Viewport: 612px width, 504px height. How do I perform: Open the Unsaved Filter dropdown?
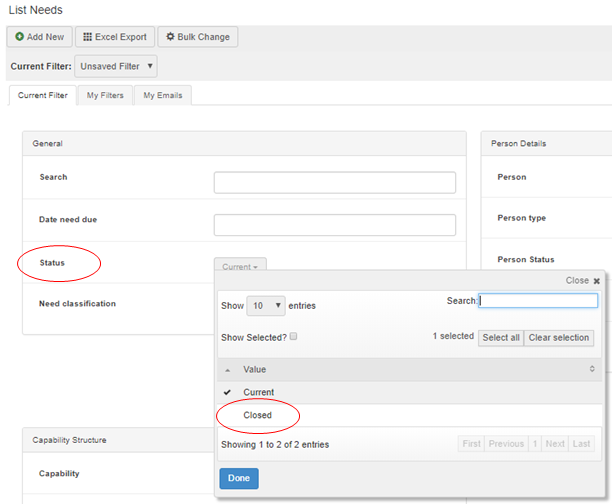pos(117,66)
